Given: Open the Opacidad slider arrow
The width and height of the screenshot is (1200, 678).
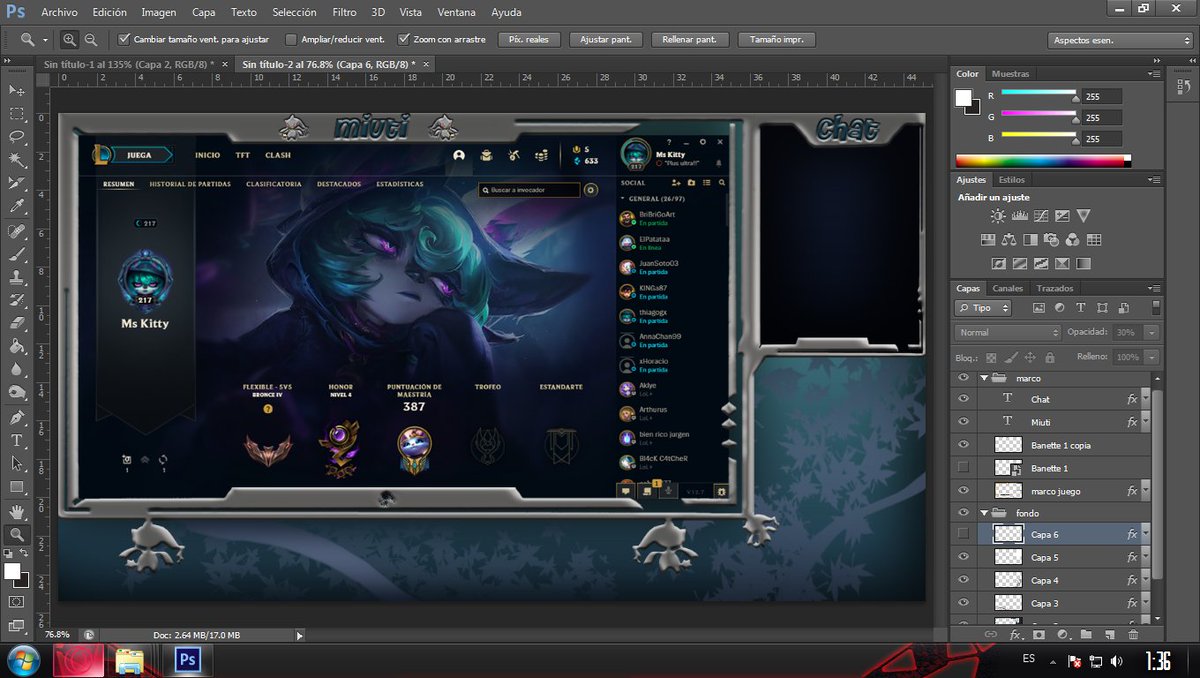Looking at the screenshot, I should (x=1153, y=332).
